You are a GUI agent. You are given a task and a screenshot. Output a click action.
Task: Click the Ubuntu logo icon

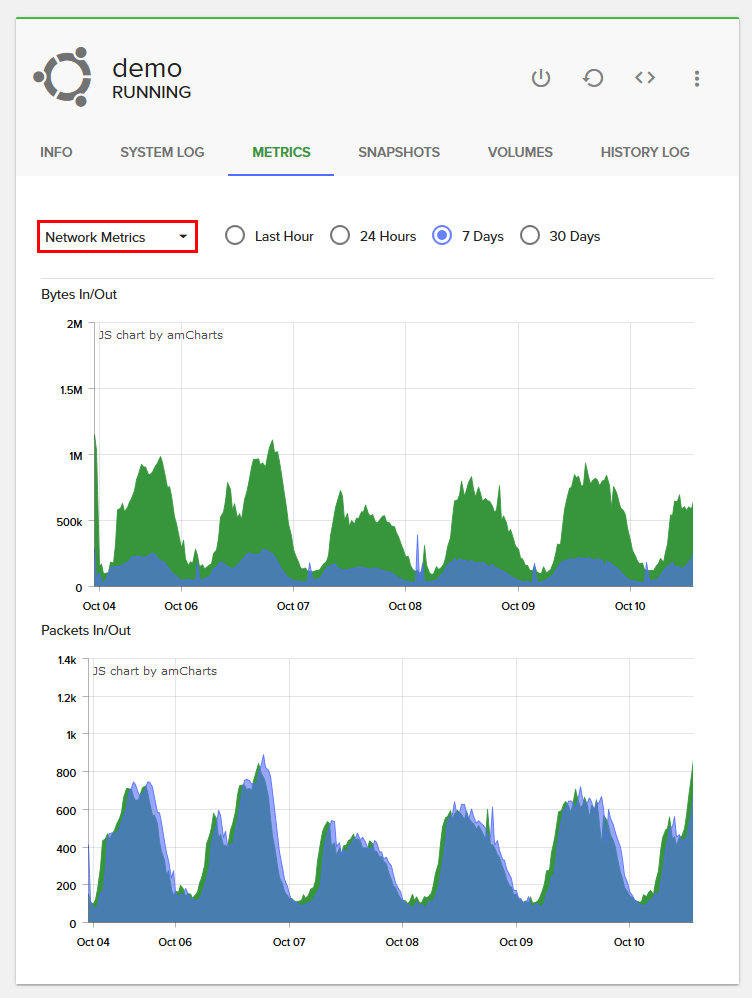(62, 76)
